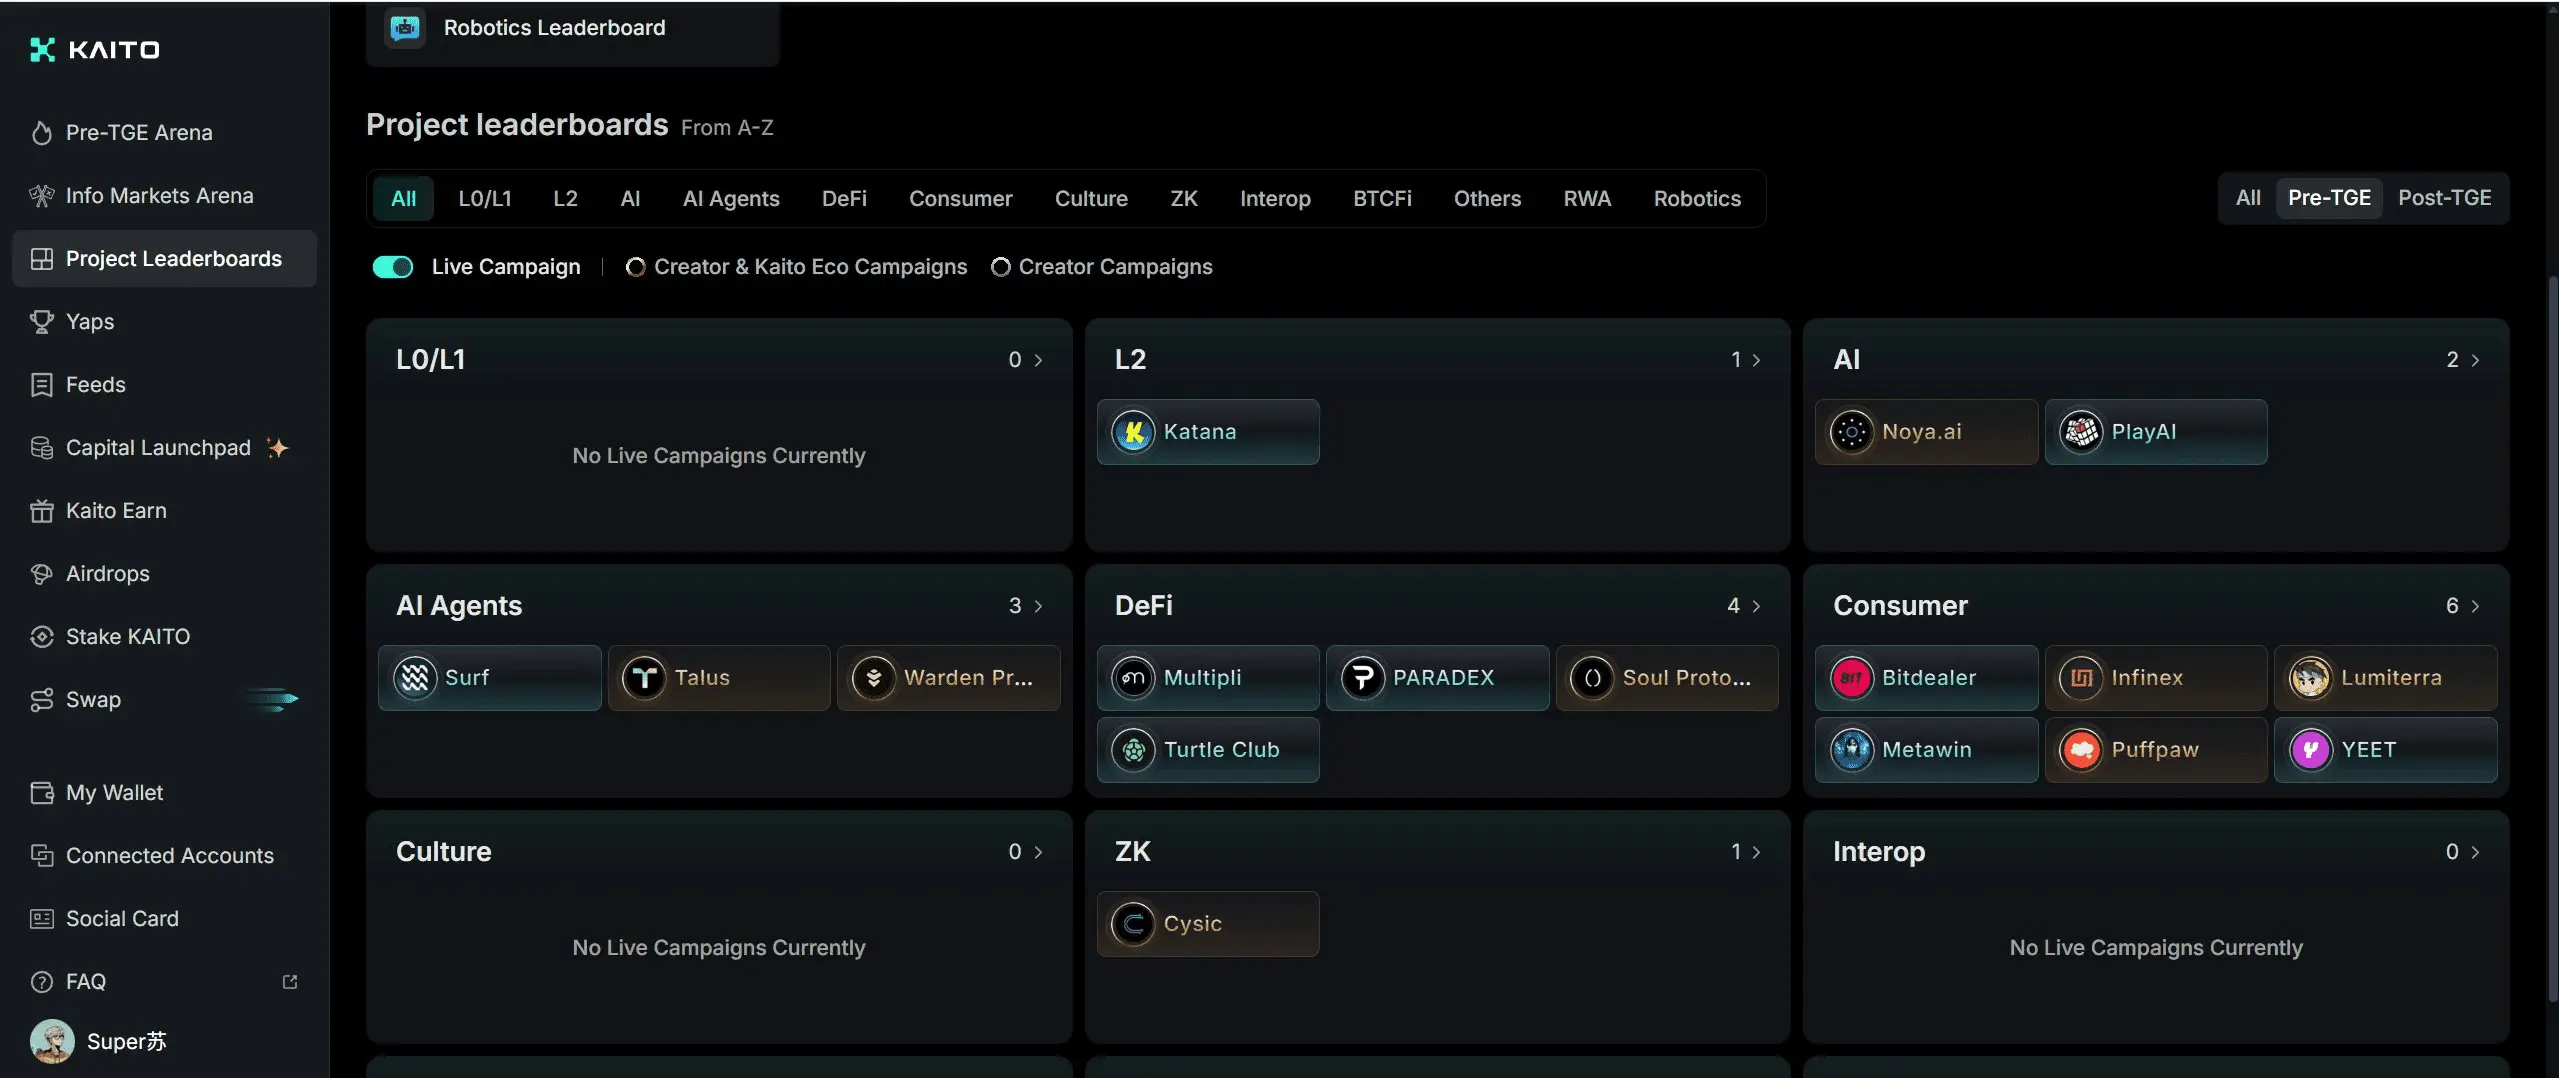Open the Metawin leaderboard card
Image resolution: width=2559 pixels, height=1078 pixels.
click(1926, 750)
